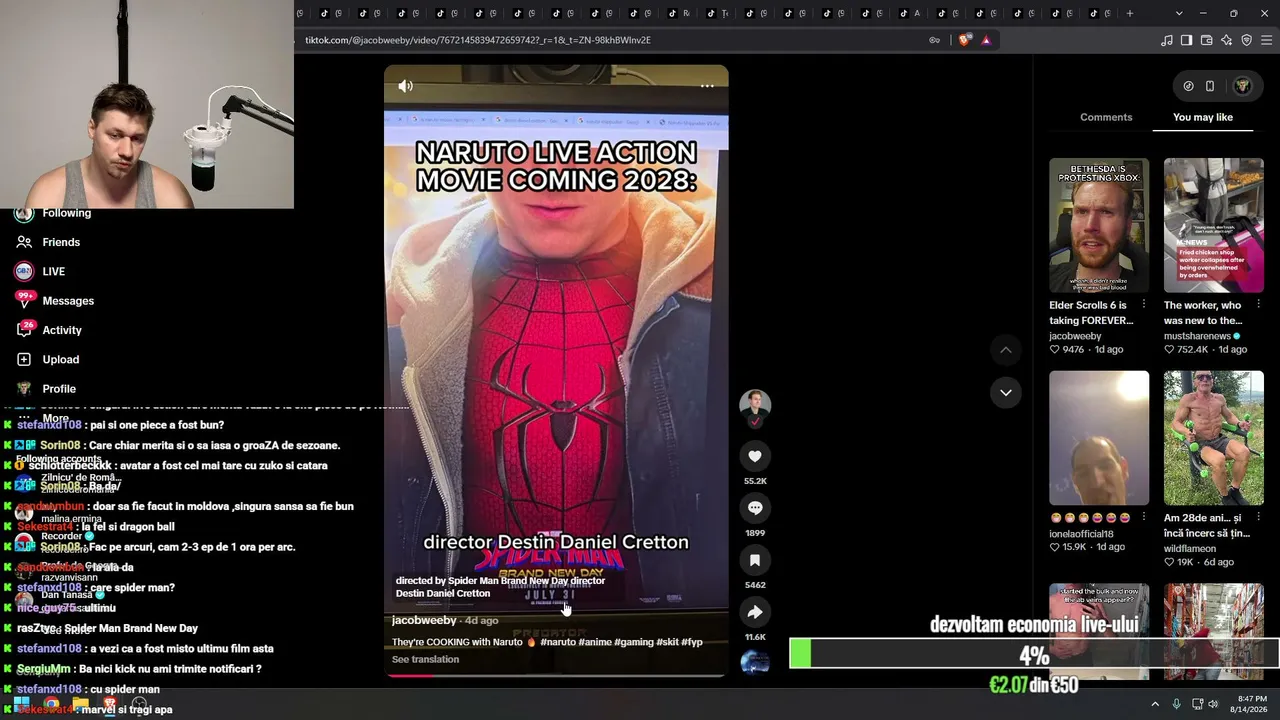
Task: Open options for Elder Scrolls 6 video
Action: coord(1144,305)
